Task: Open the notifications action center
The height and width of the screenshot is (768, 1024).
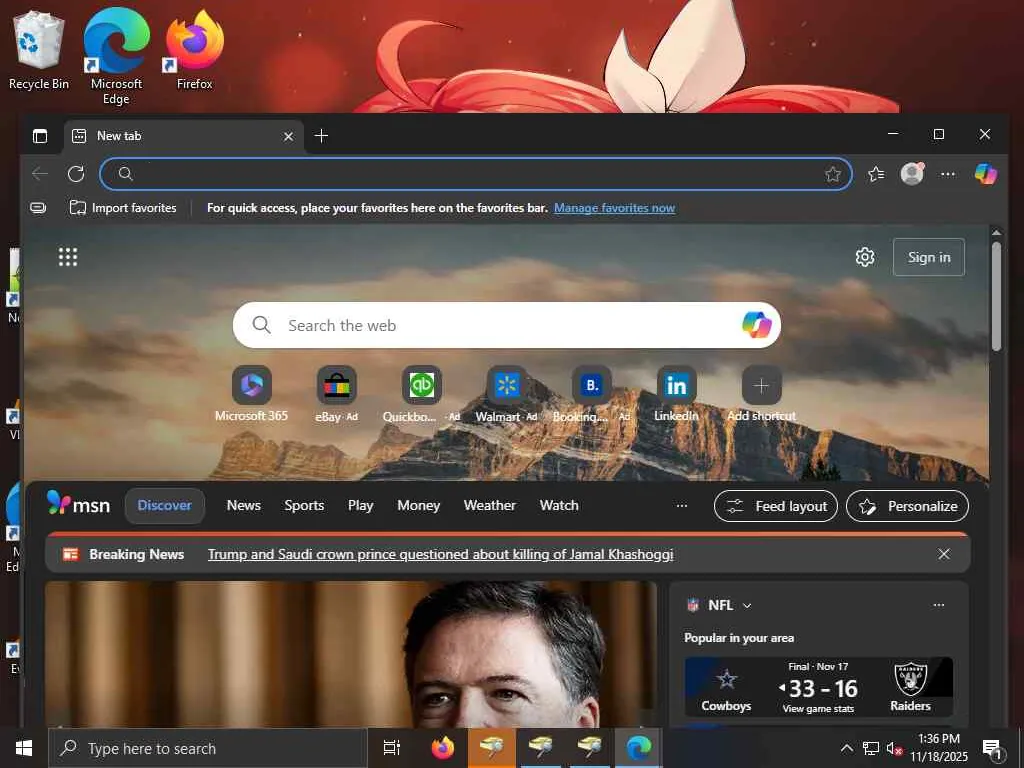Action: click(x=992, y=750)
